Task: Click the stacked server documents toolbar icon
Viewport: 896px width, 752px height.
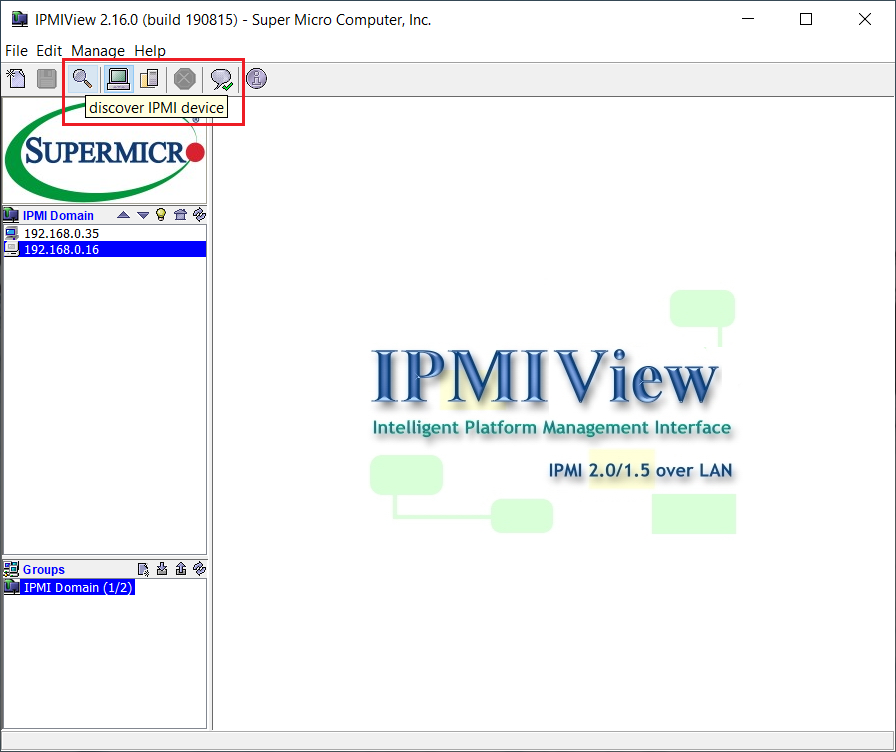Action: tap(149, 78)
